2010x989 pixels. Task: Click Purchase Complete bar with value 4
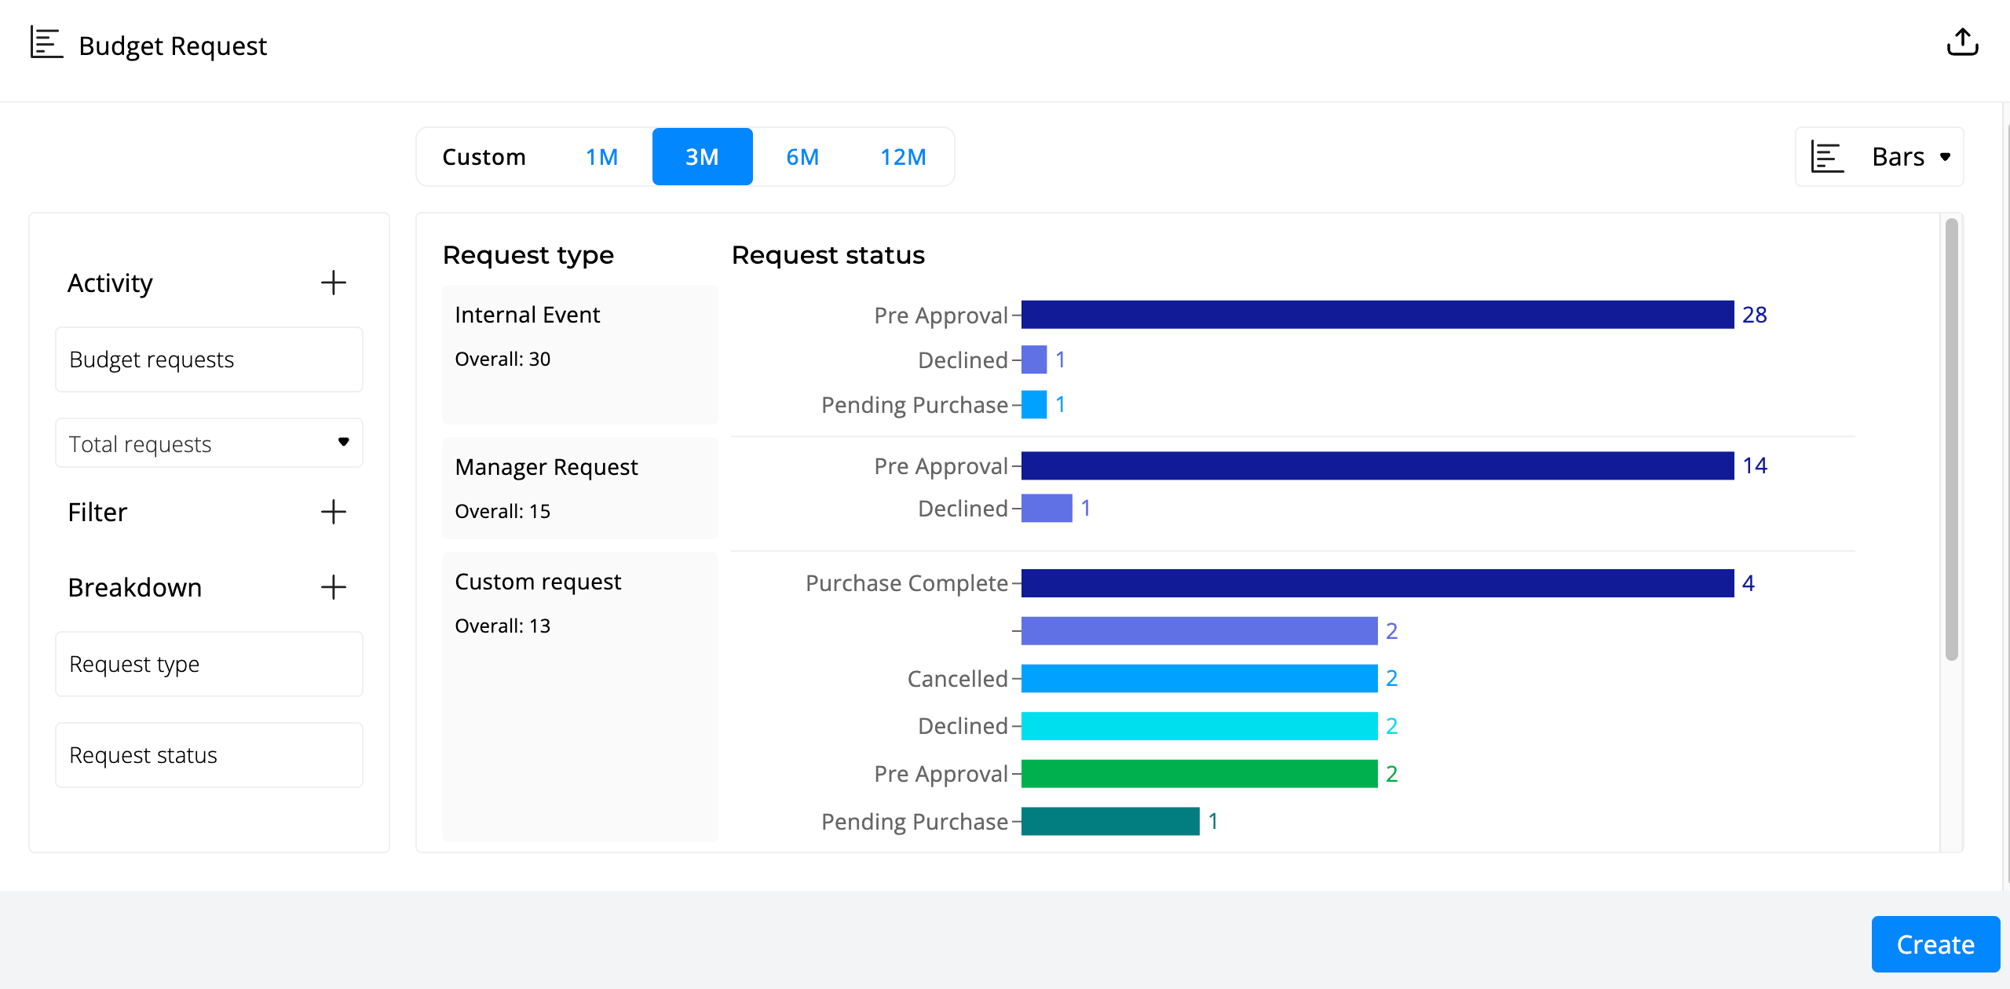tap(1377, 583)
